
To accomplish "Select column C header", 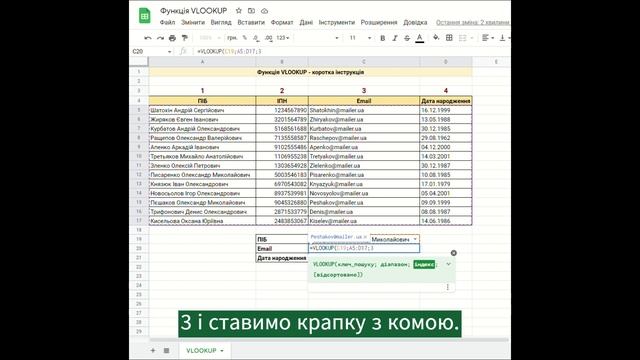I will tap(364, 62).
